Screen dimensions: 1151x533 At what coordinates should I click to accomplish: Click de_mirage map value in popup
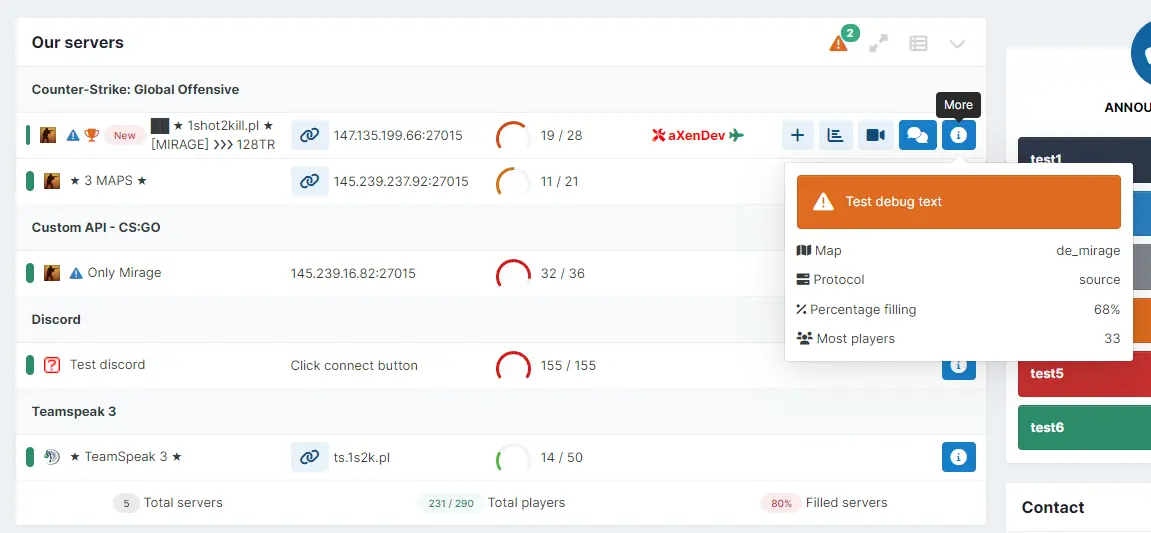pos(1088,250)
